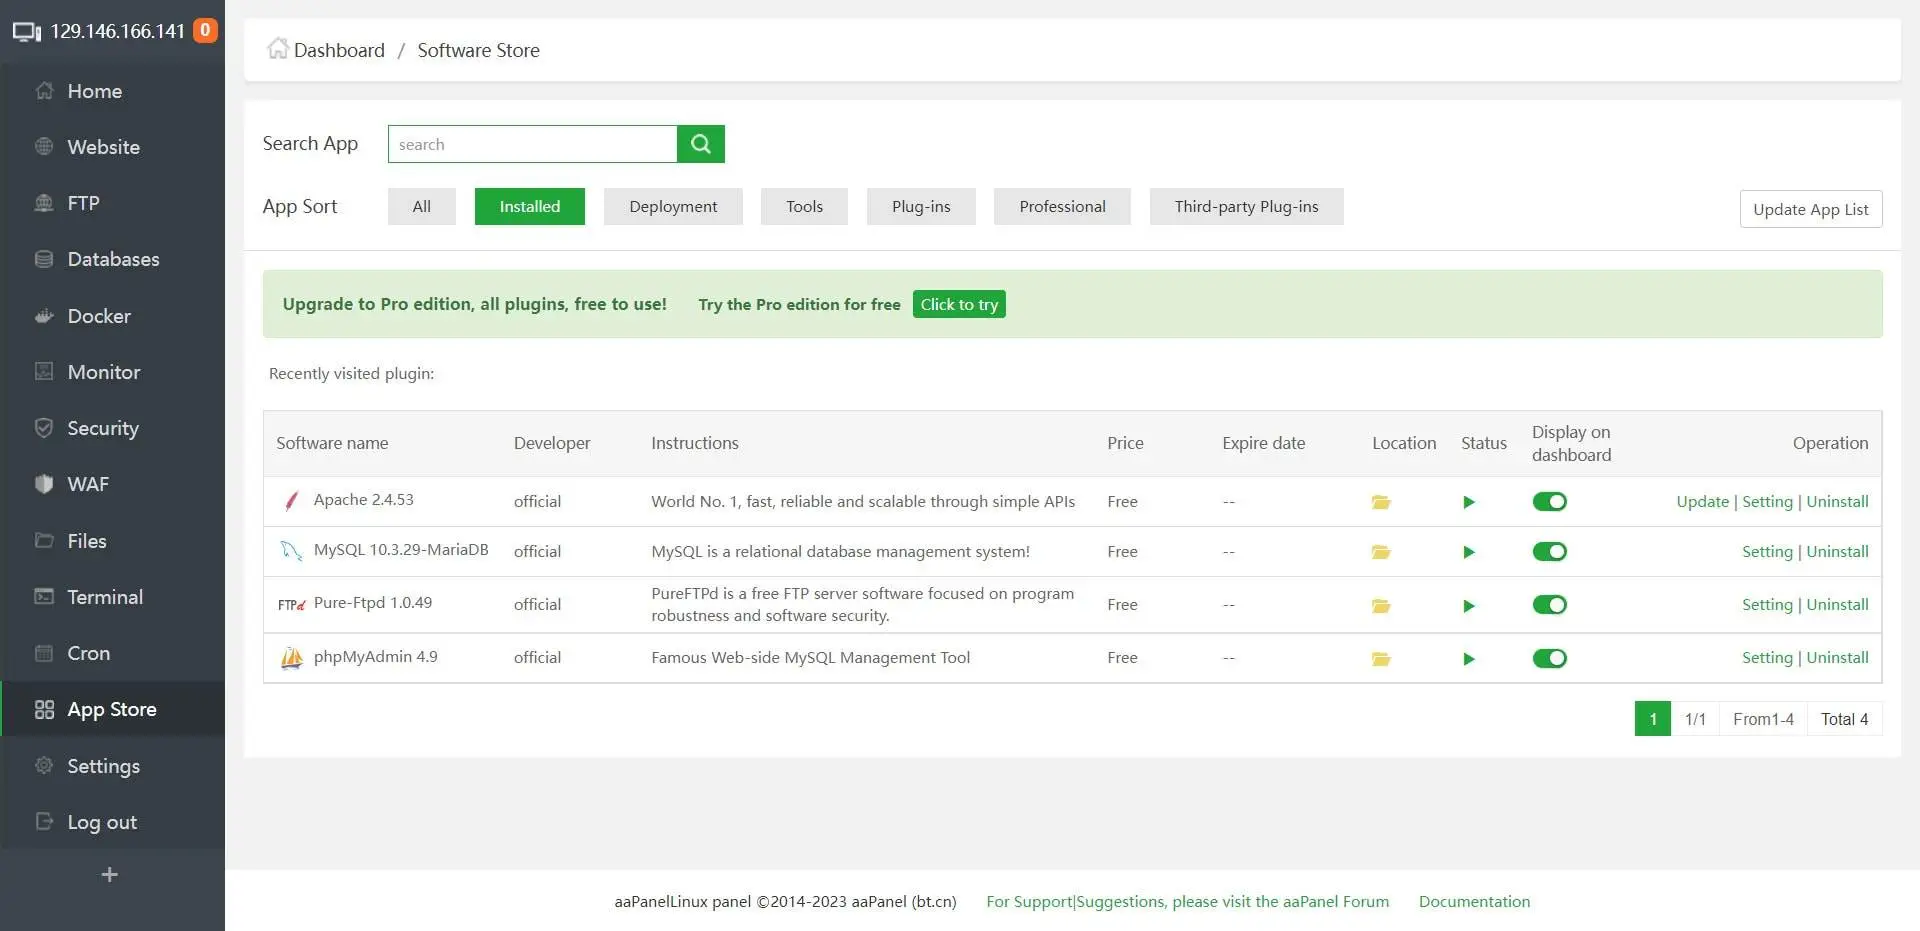Click the phpMyAdmin sailboat icon

point(291,658)
